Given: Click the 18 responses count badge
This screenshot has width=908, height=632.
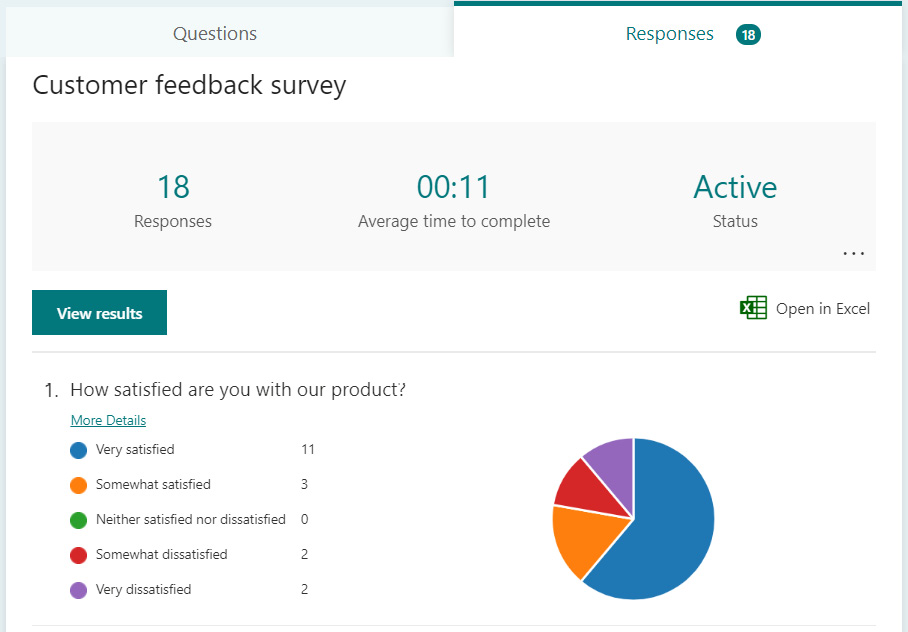Looking at the screenshot, I should [748, 35].
